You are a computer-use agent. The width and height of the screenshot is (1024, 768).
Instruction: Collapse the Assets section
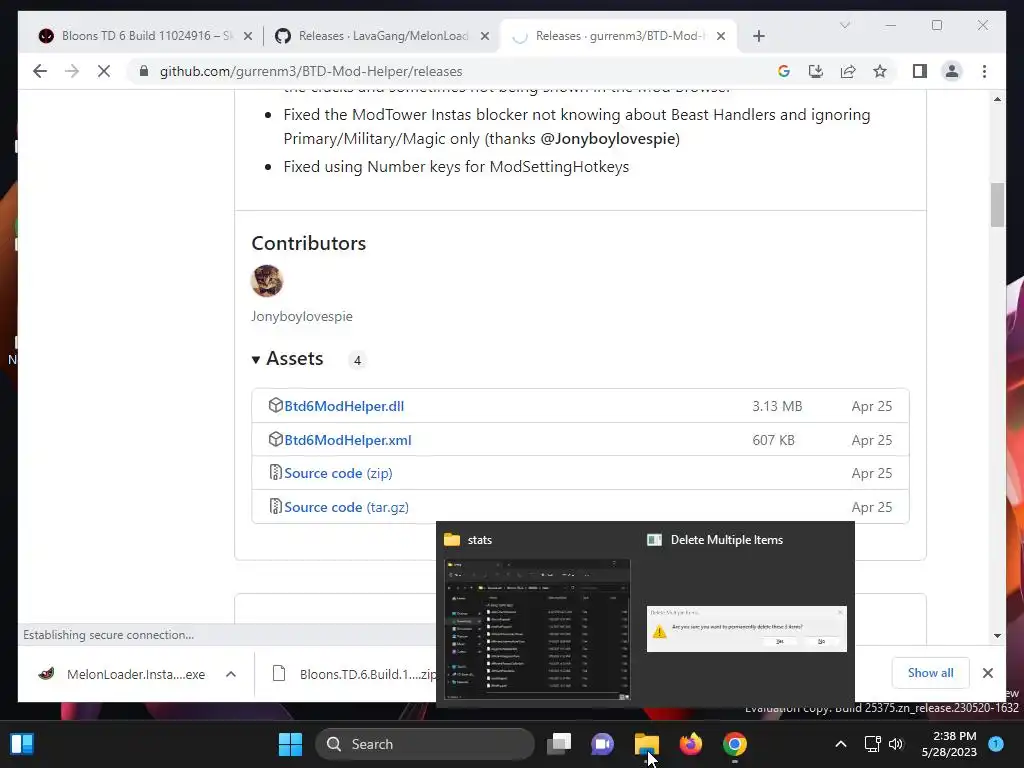tap(287, 359)
